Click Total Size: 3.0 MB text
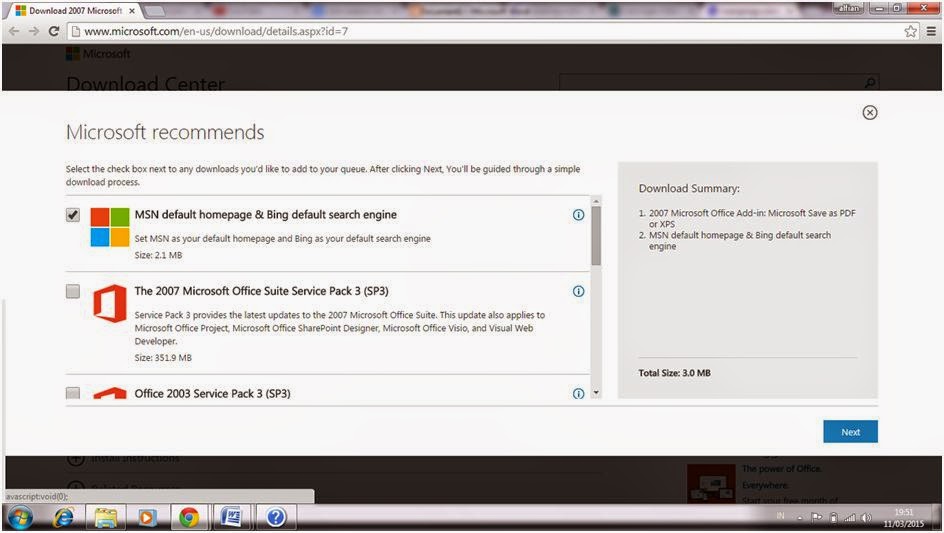944x533 pixels. pyautogui.click(x=674, y=373)
